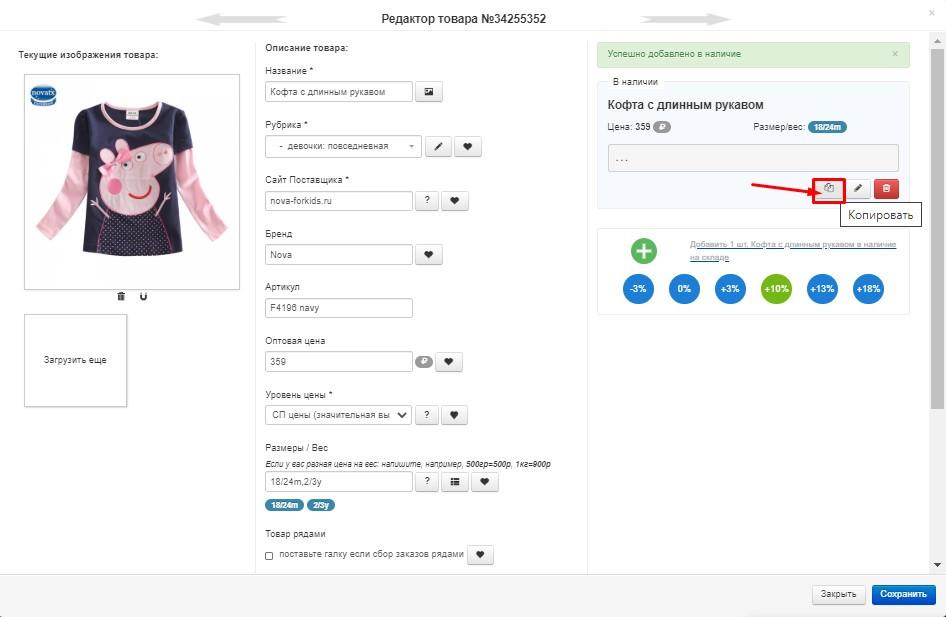Screen dimensions: 946x617
Task: Click pencil icon beside Рубрика dropdown
Action: coord(439,147)
